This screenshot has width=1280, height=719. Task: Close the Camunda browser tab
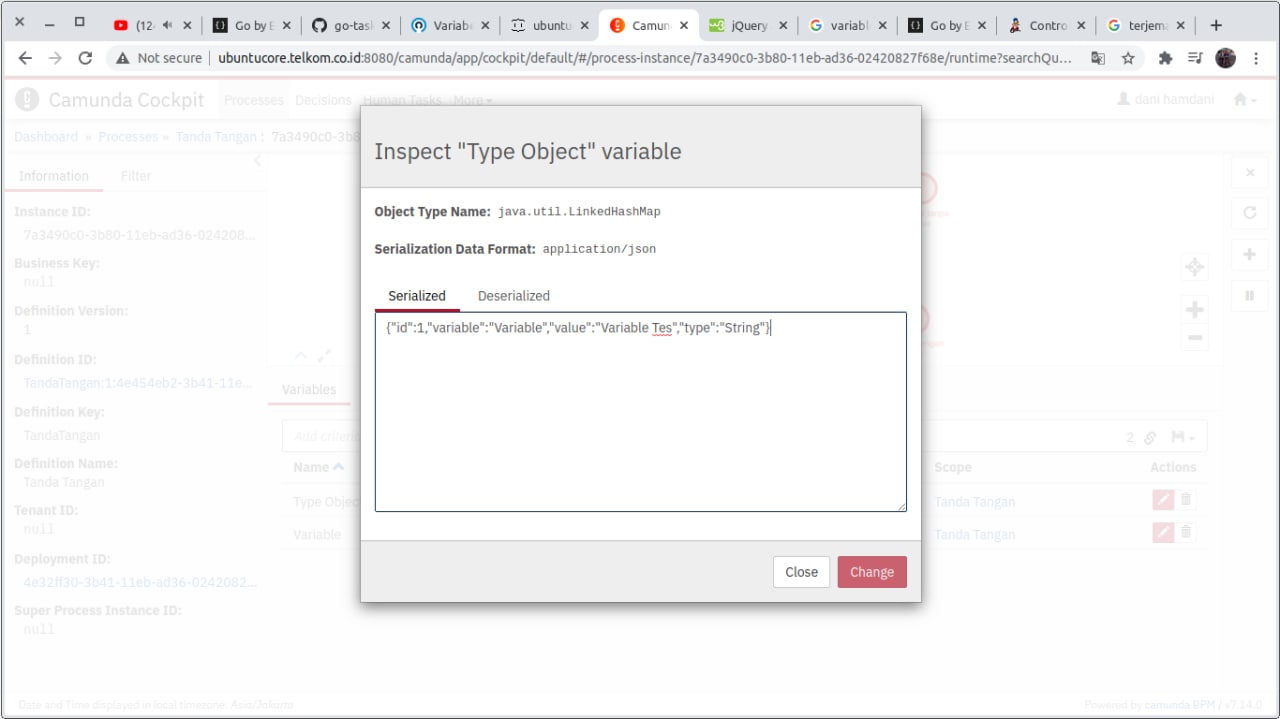684,25
